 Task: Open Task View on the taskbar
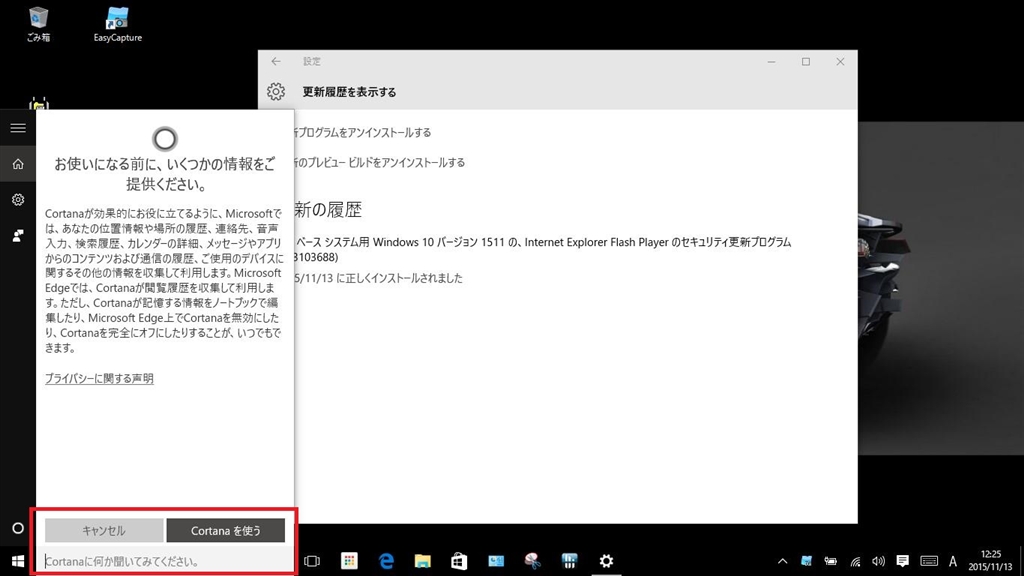tap(312, 561)
